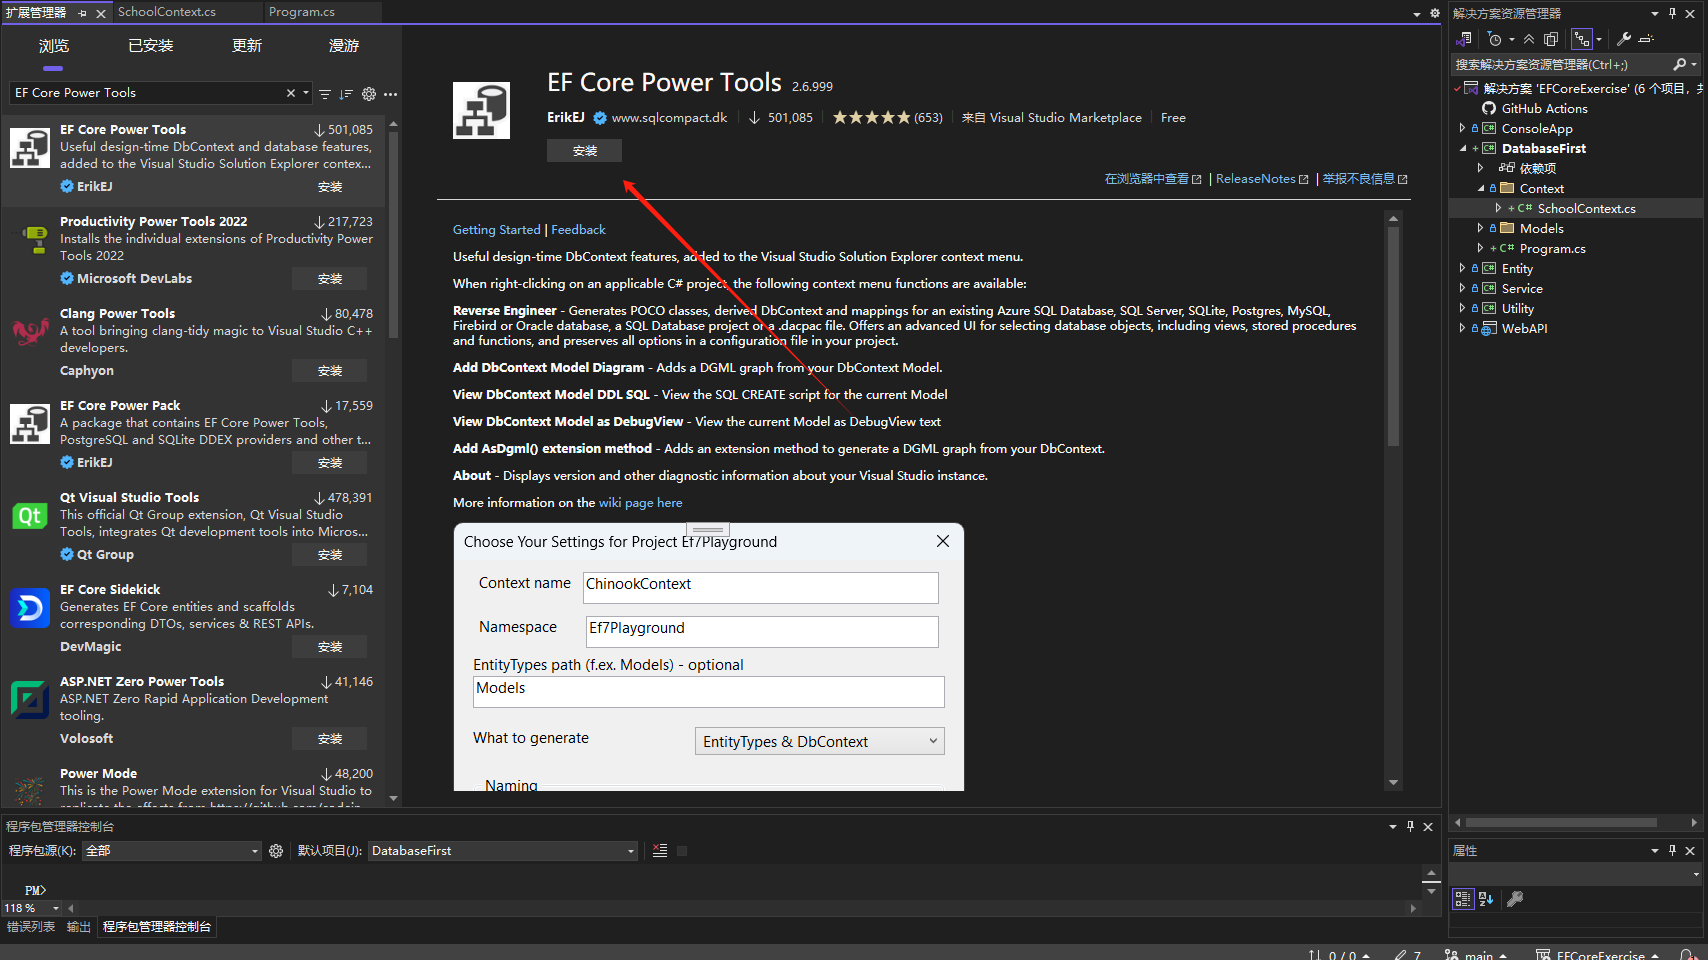Click the 举报不良信息 report abuse link
1708x960 pixels.
coord(1365,179)
